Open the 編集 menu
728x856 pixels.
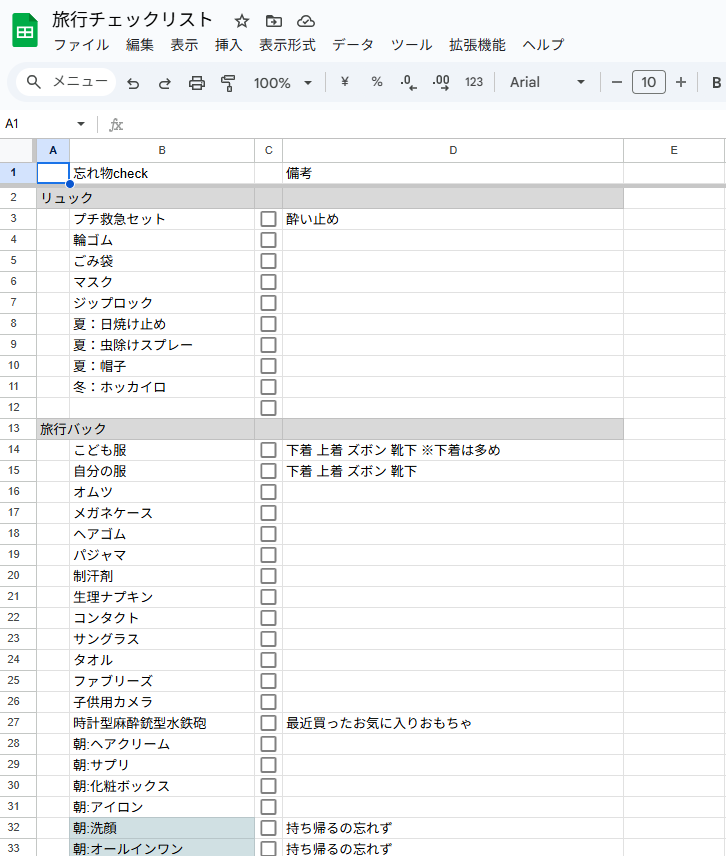point(140,45)
